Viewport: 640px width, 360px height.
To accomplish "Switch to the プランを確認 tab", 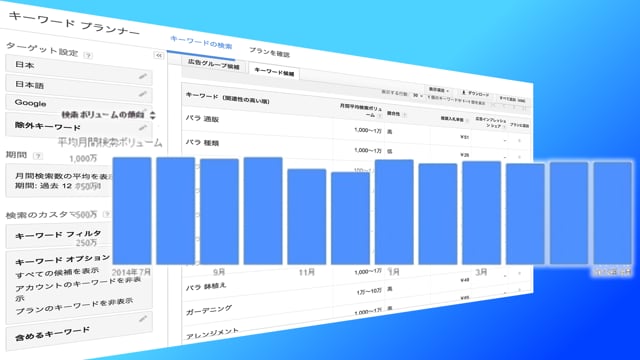I will [x=269, y=53].
